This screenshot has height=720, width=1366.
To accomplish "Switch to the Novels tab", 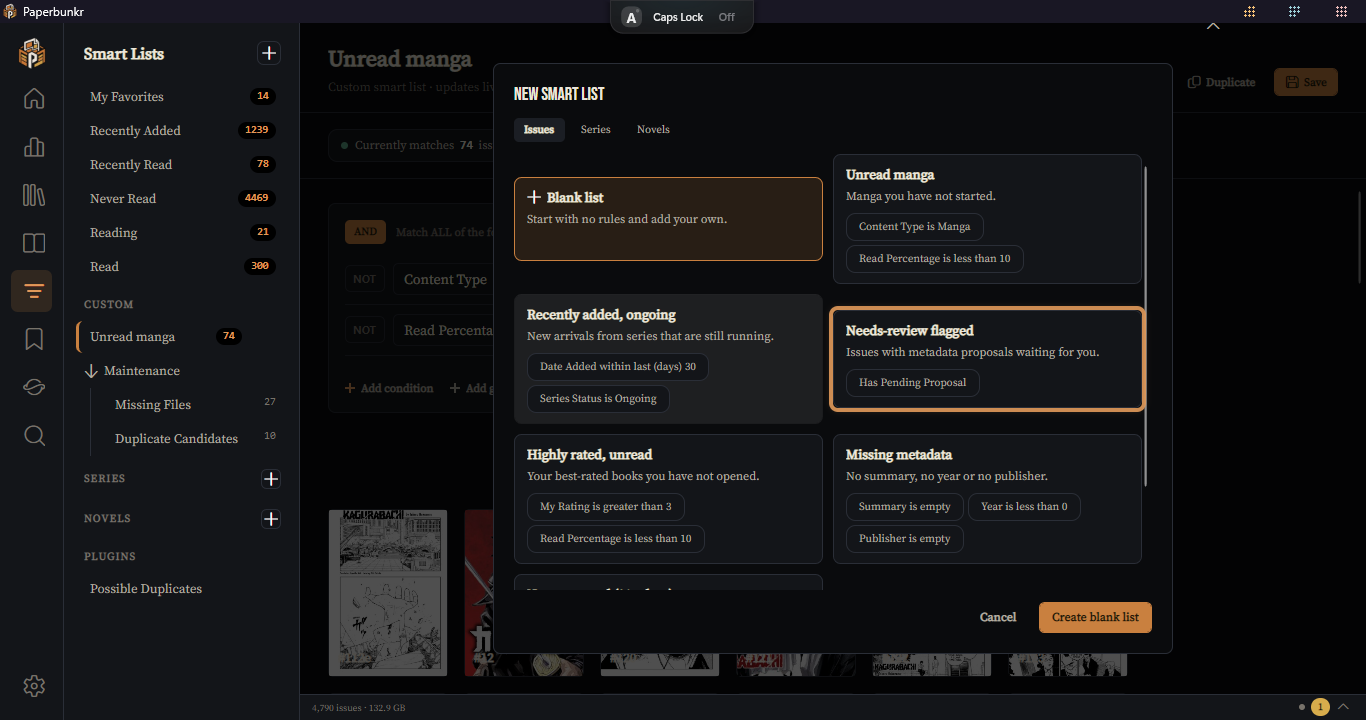I will pyautogui.click(x=653, y=130).
